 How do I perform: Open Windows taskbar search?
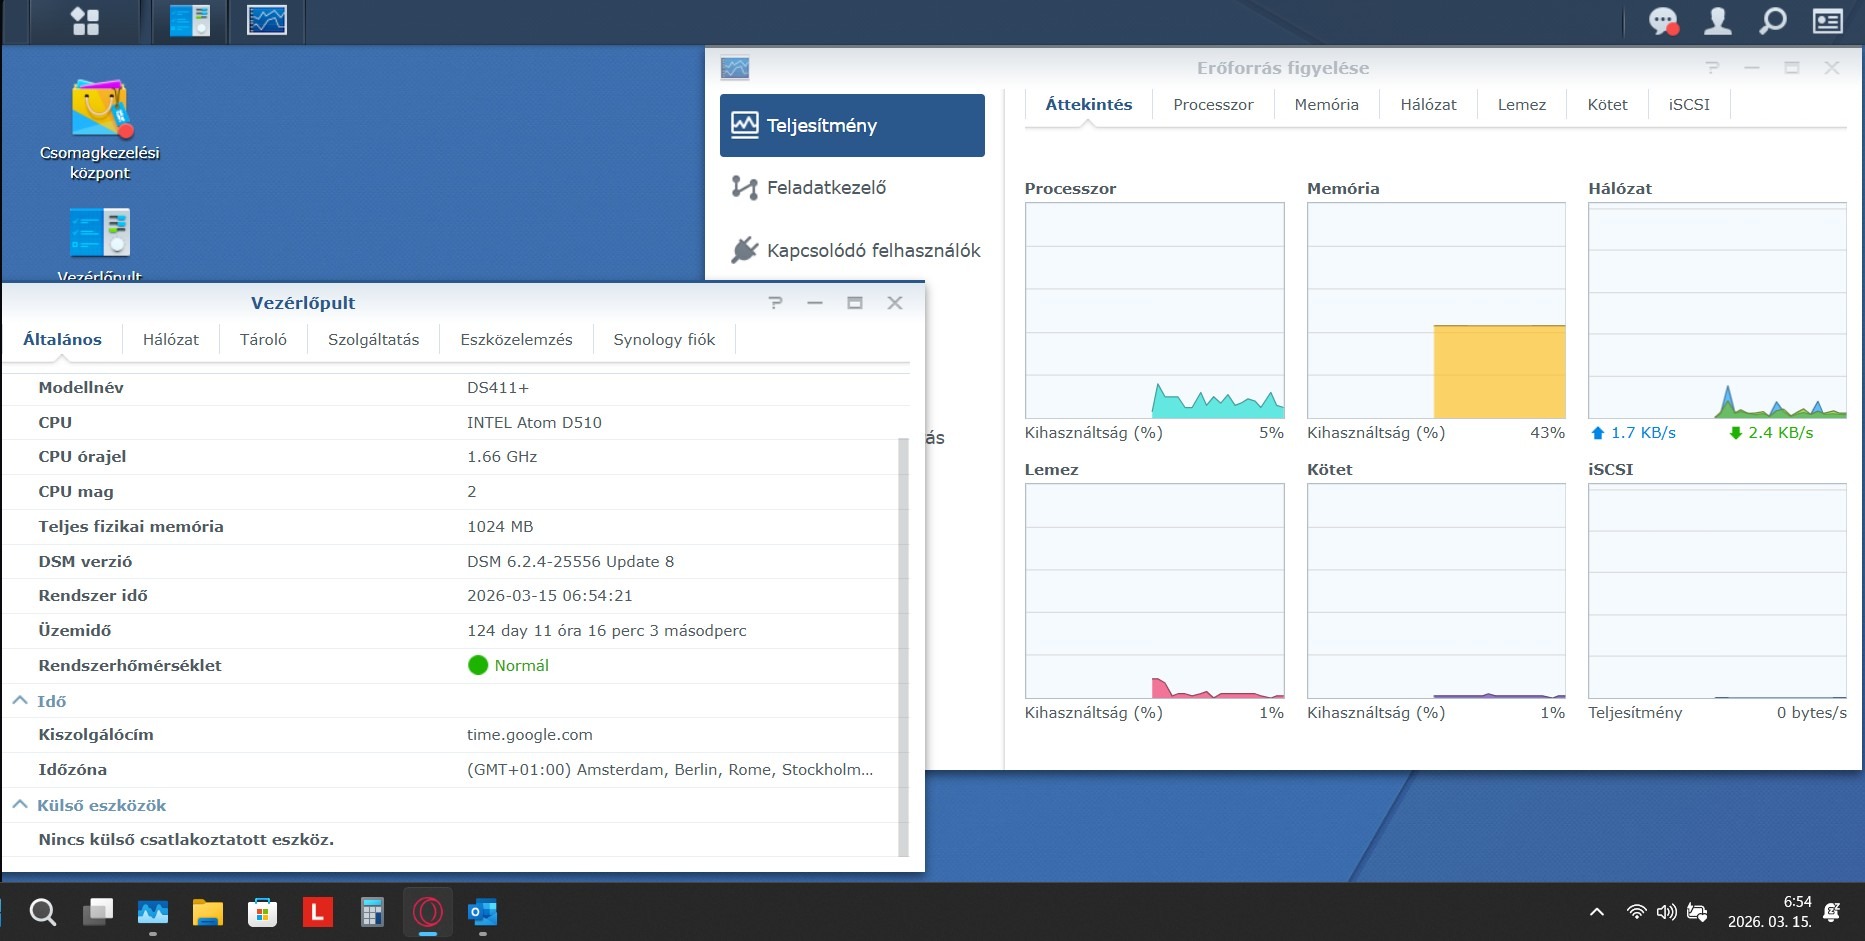click(42, 912)
